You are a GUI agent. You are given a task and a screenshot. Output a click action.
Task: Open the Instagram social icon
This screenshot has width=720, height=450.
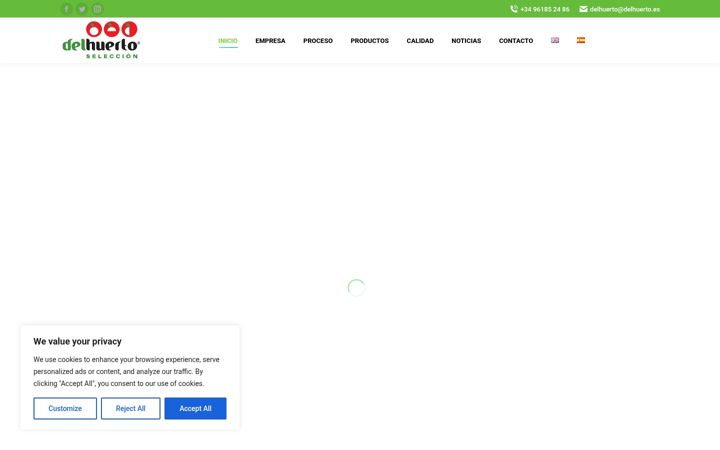[x=97, y=9]
